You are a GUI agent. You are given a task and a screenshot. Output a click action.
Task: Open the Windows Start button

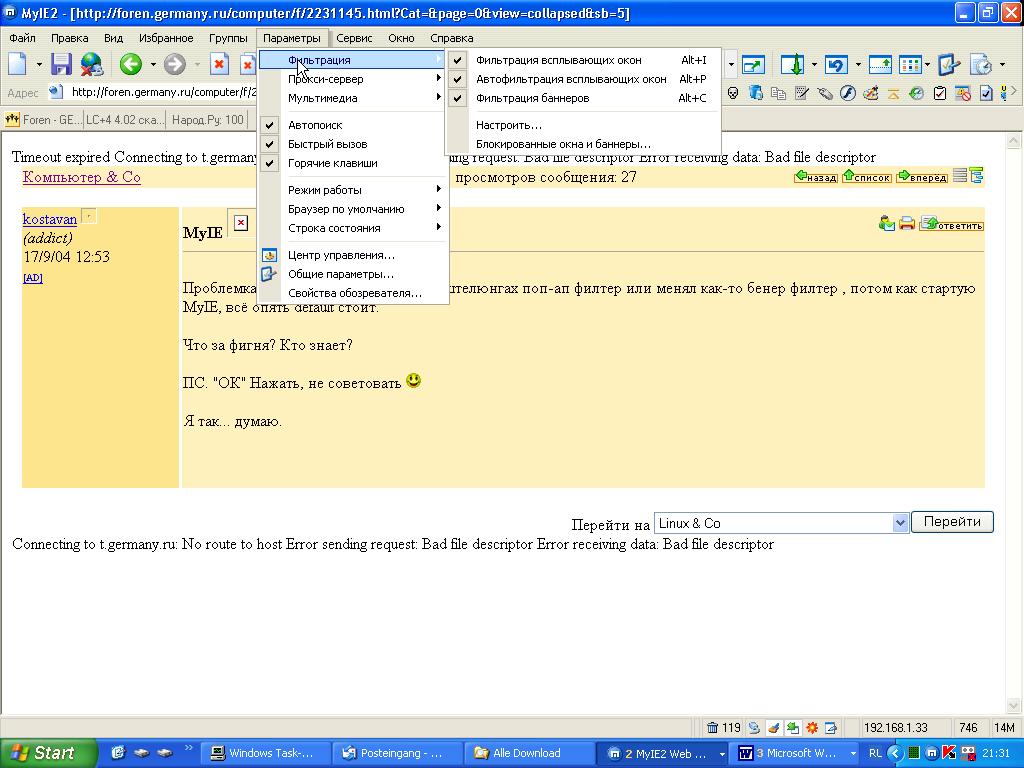[x=48, y=753]
